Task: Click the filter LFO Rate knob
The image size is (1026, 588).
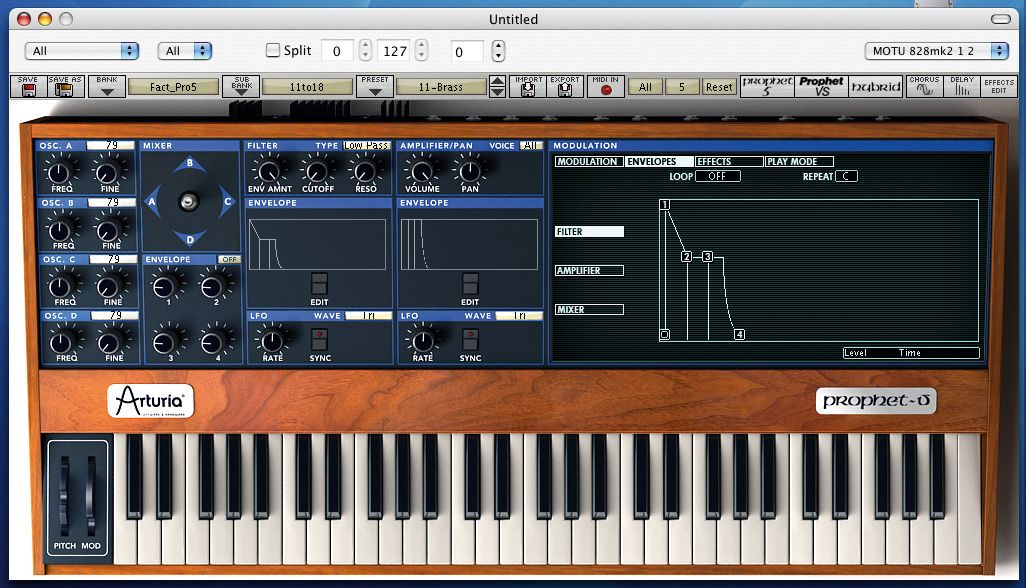Action: [272, 340]
